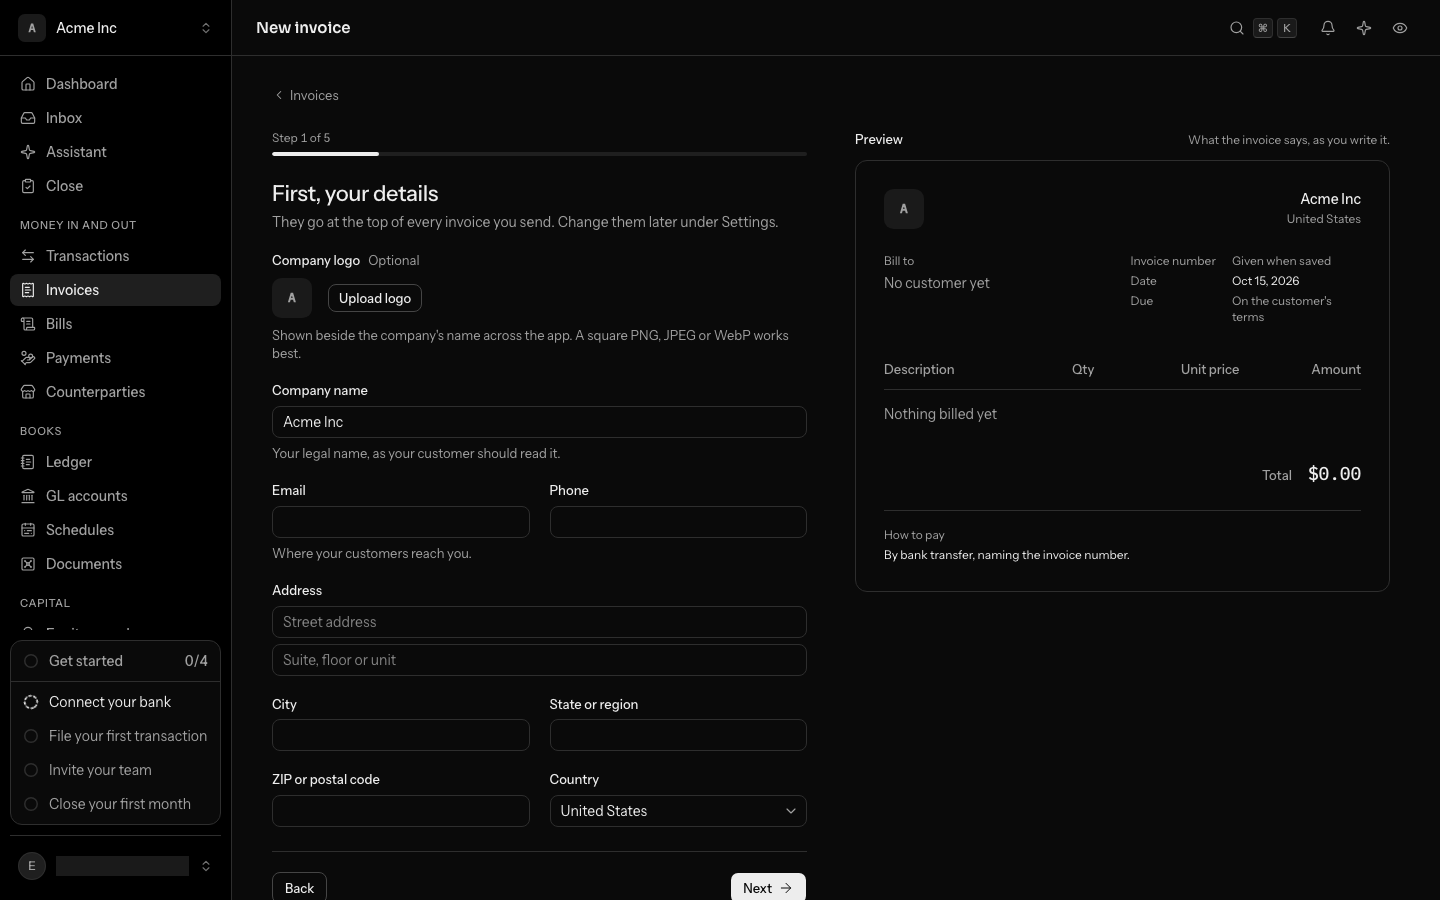This screenshot has height=900, width=1440.
Task: Click the Inbox tray icon
Action: tap(28, 118)
